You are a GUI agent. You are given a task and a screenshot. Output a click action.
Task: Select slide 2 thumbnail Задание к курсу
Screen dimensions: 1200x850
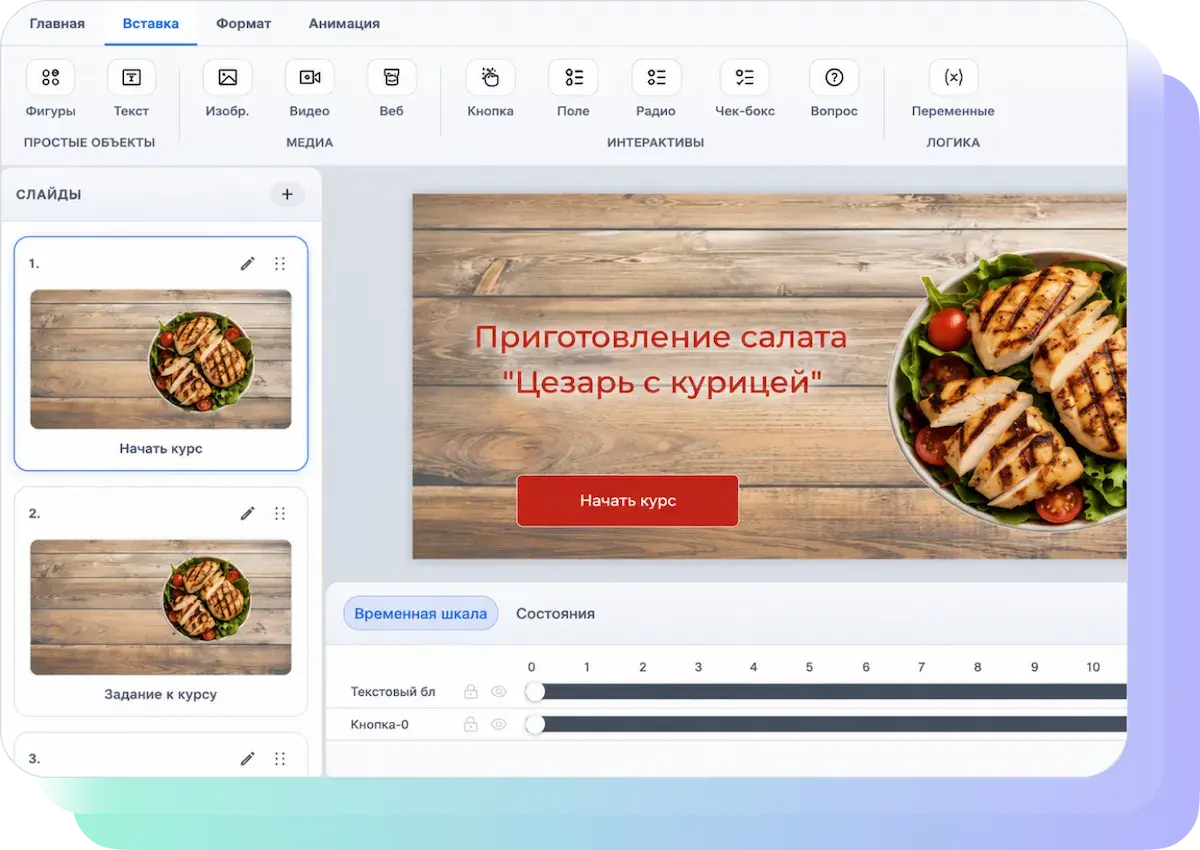point(161,607)
